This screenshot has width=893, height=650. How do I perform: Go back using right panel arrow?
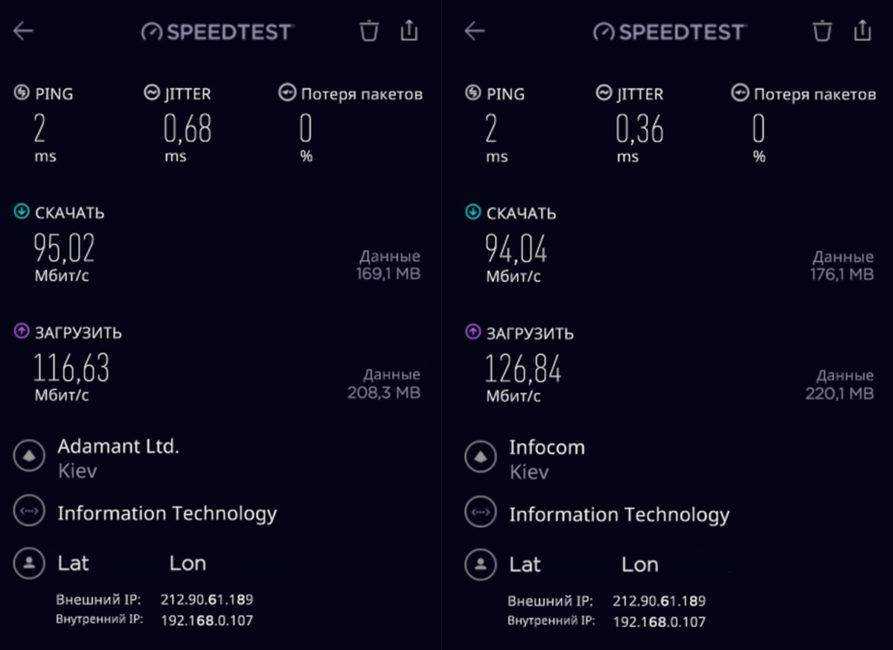(475, 31)
